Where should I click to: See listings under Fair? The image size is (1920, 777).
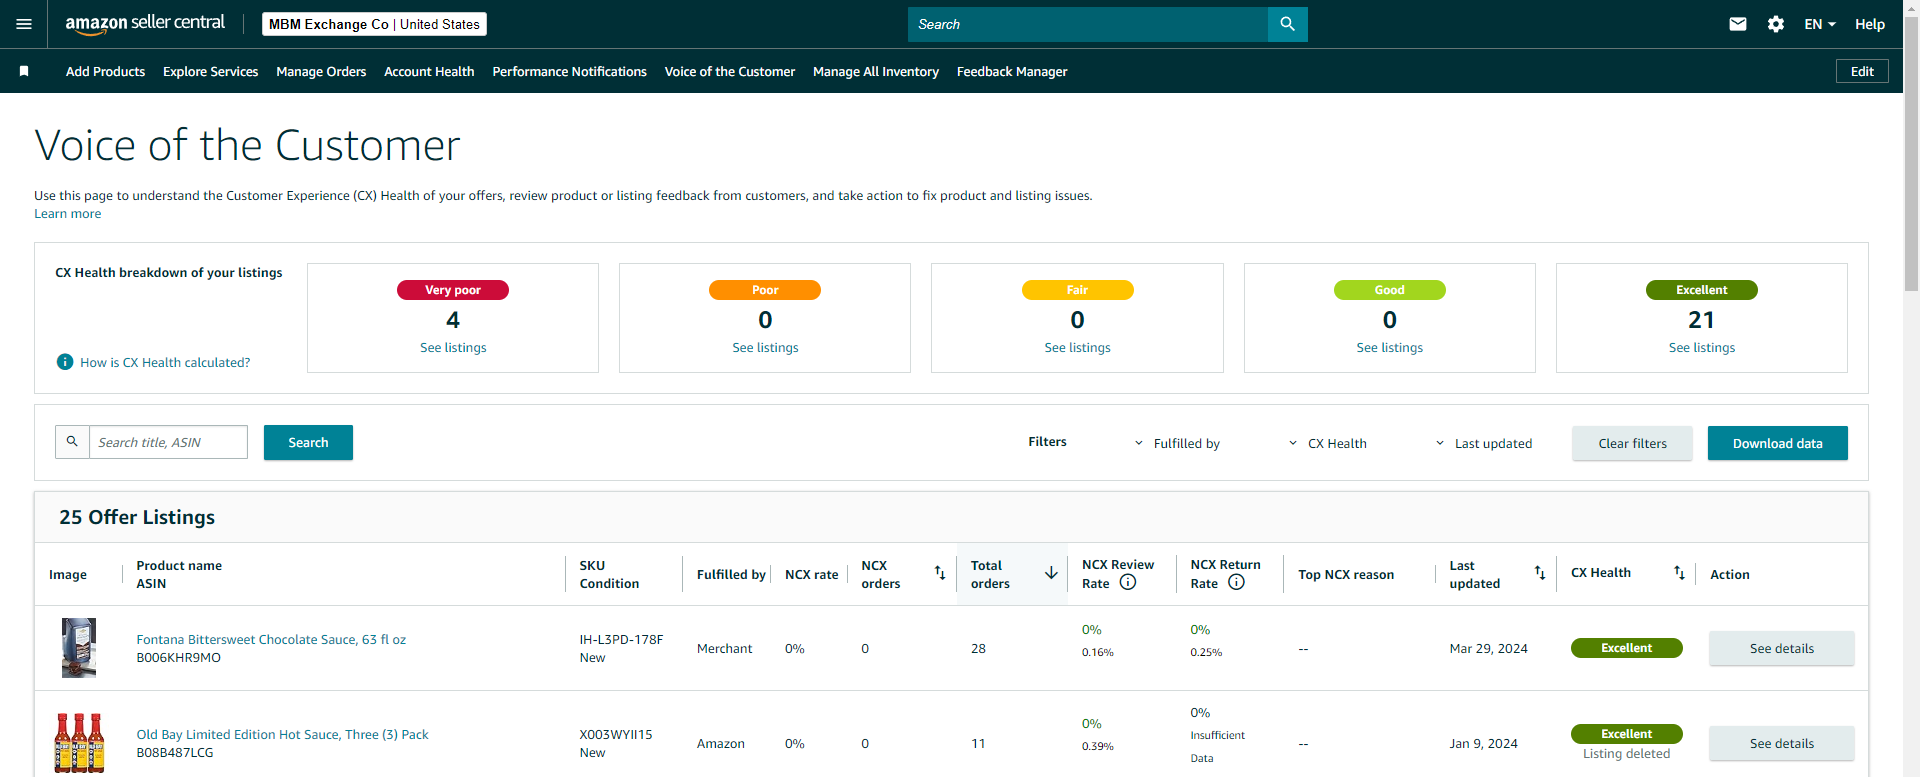(x=1077, y=347)
